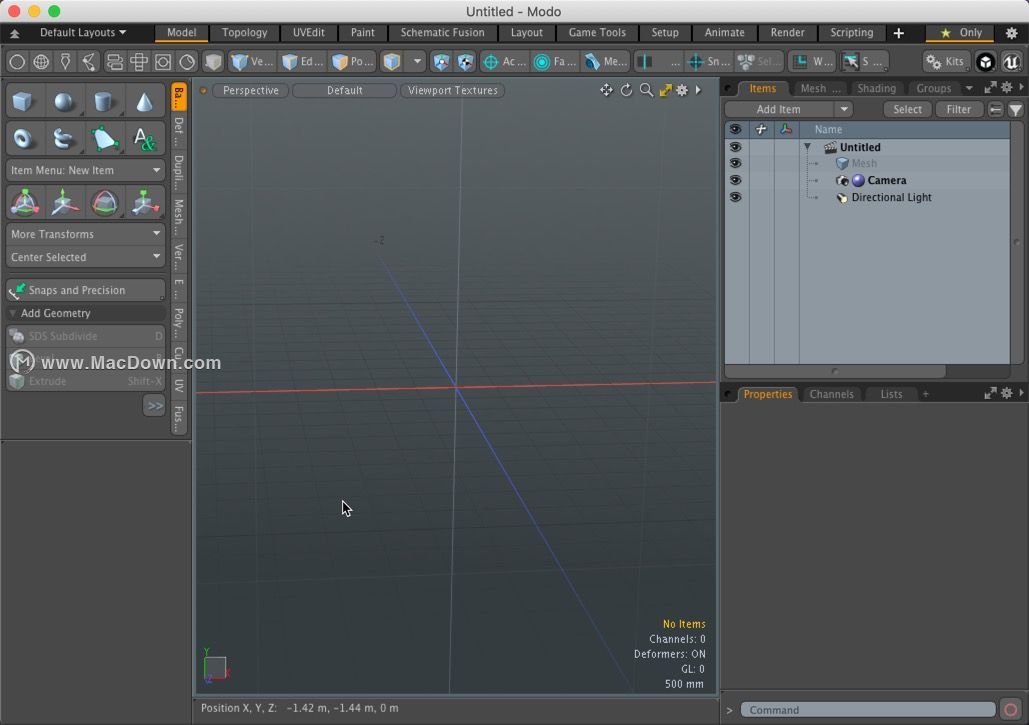The image size is (1029, 725).
Task: Activate the Scale tool icon
Action: point(144,203)
